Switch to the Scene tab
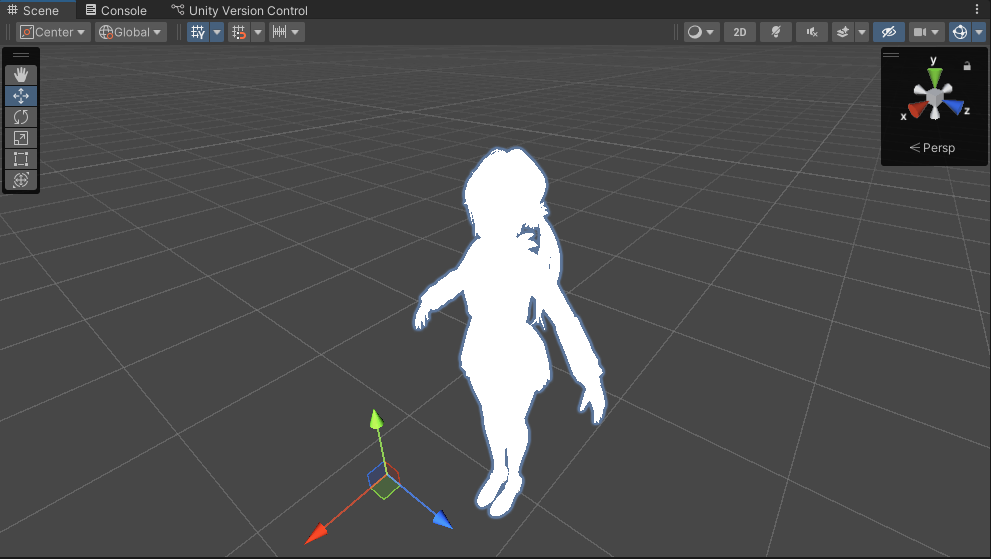The width and height of the screenshot is (991, 559). 33,10
